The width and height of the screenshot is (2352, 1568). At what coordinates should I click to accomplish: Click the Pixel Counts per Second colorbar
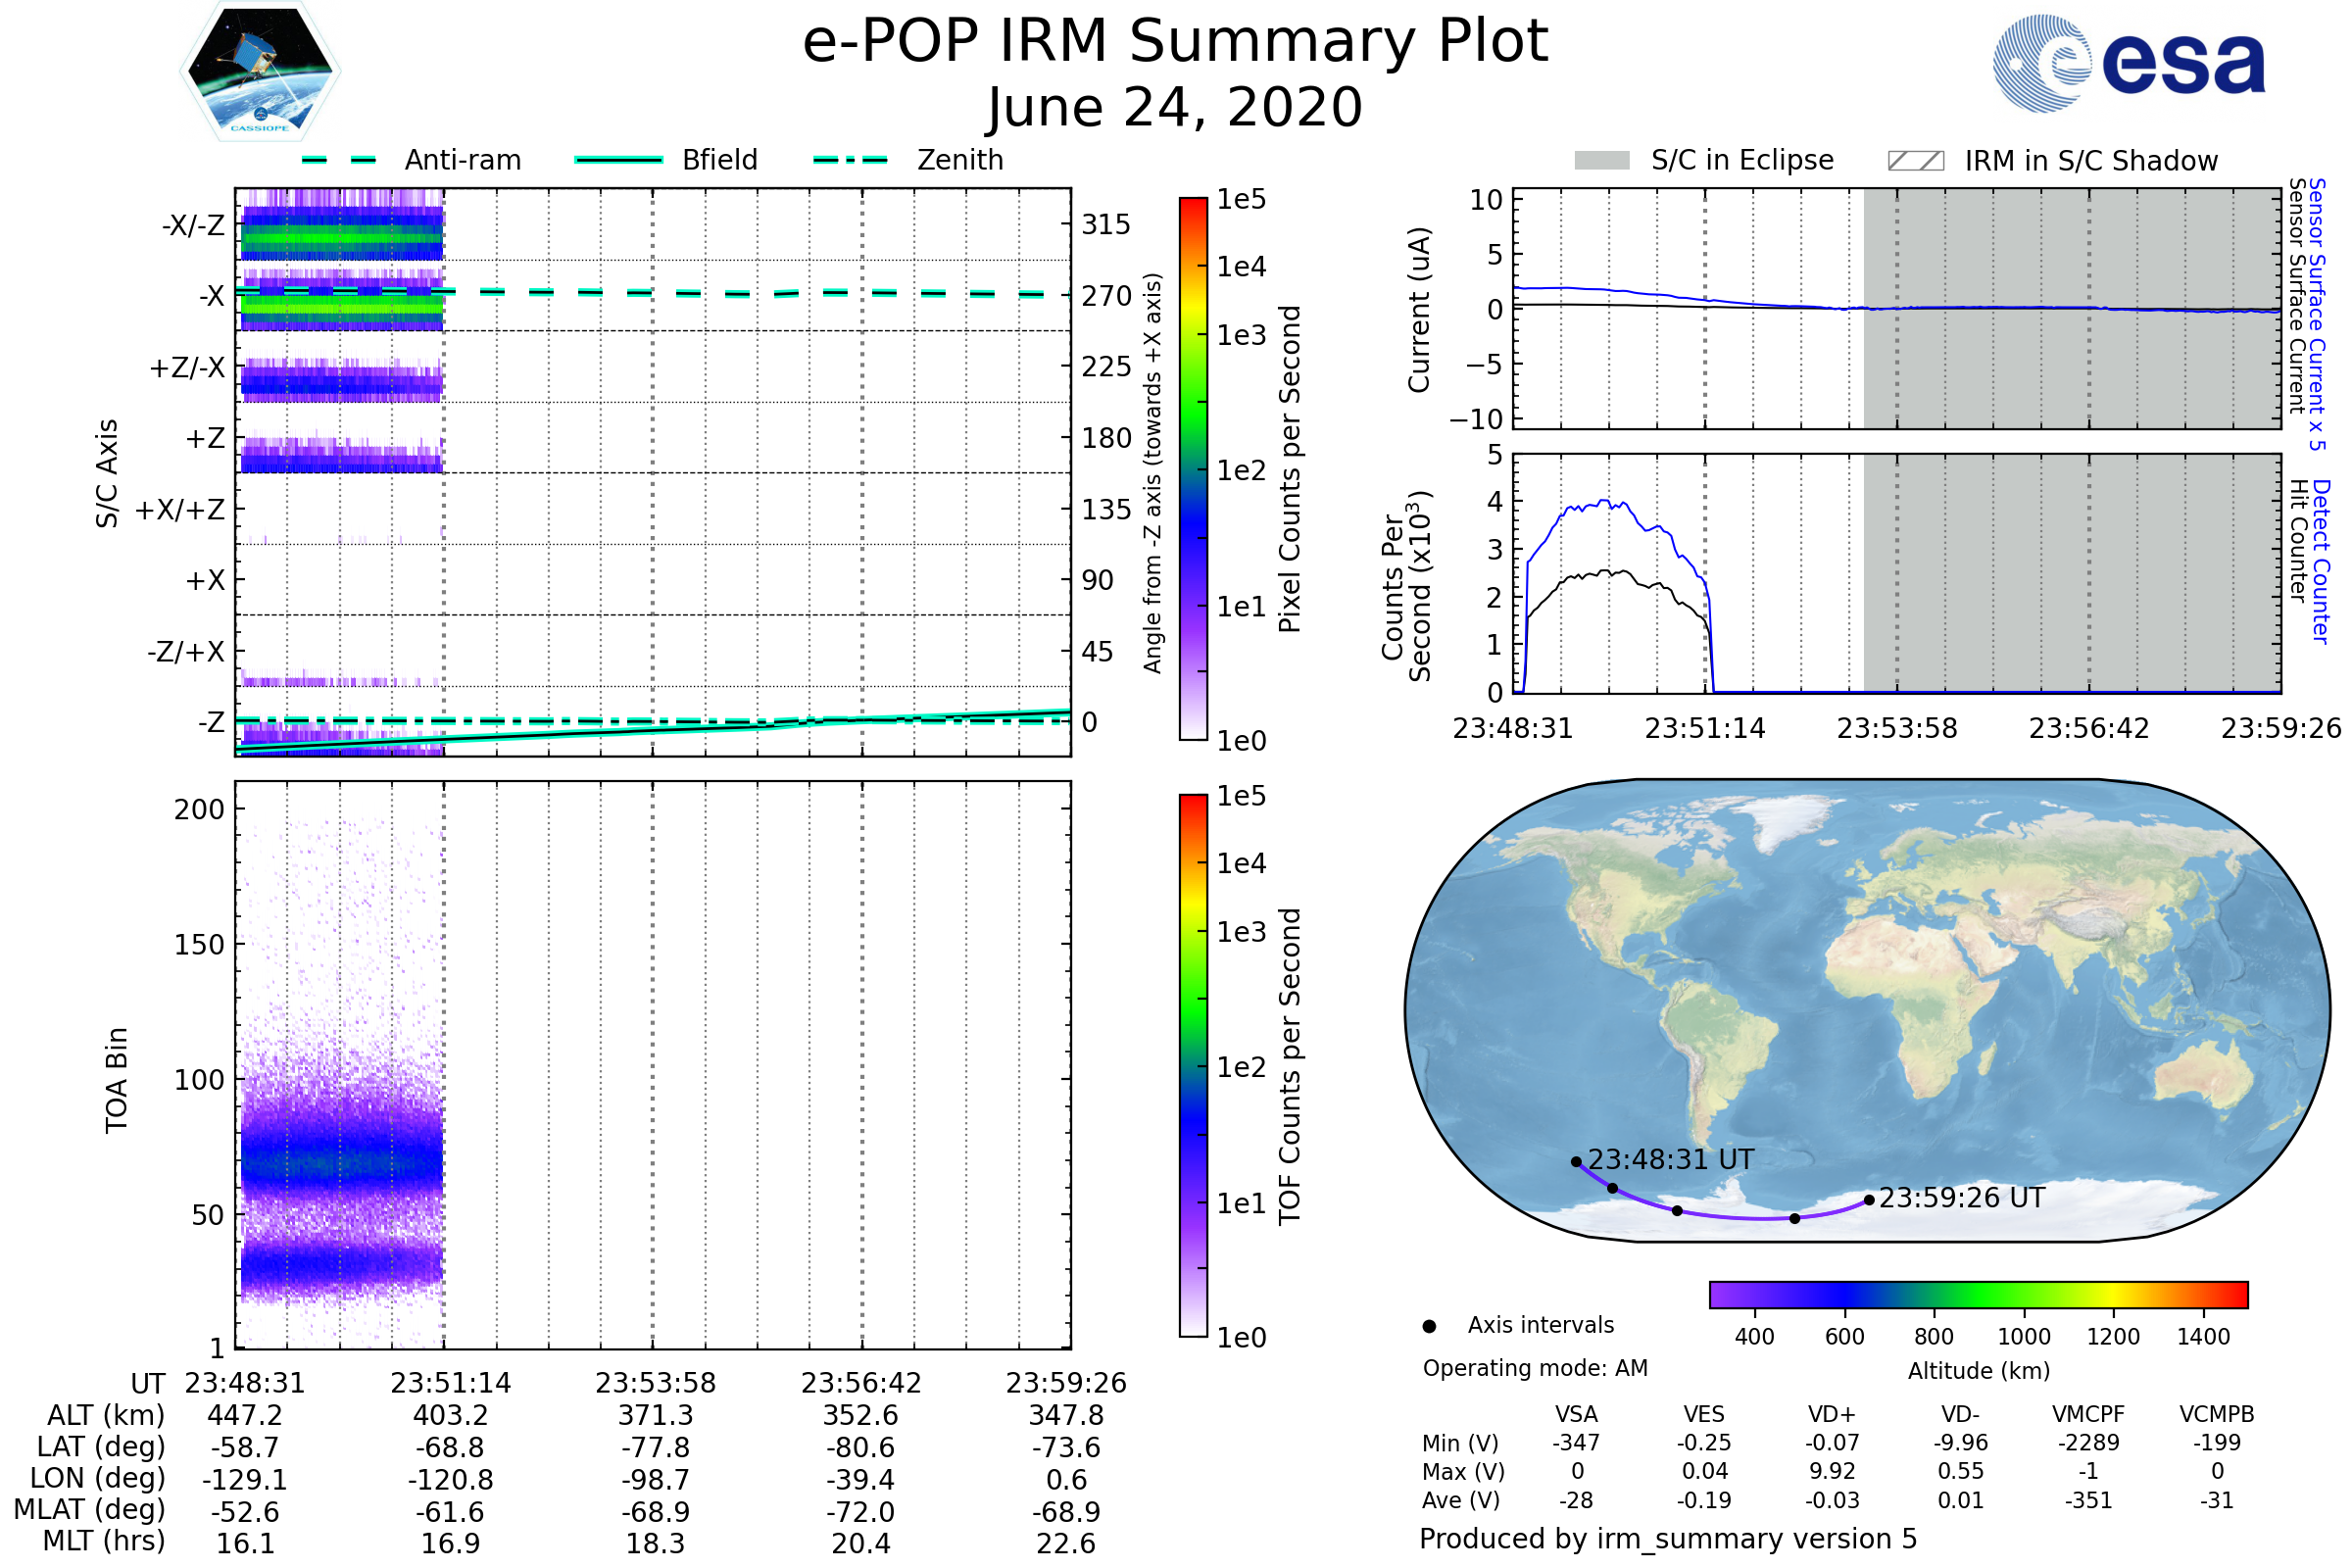[1193, 468]
